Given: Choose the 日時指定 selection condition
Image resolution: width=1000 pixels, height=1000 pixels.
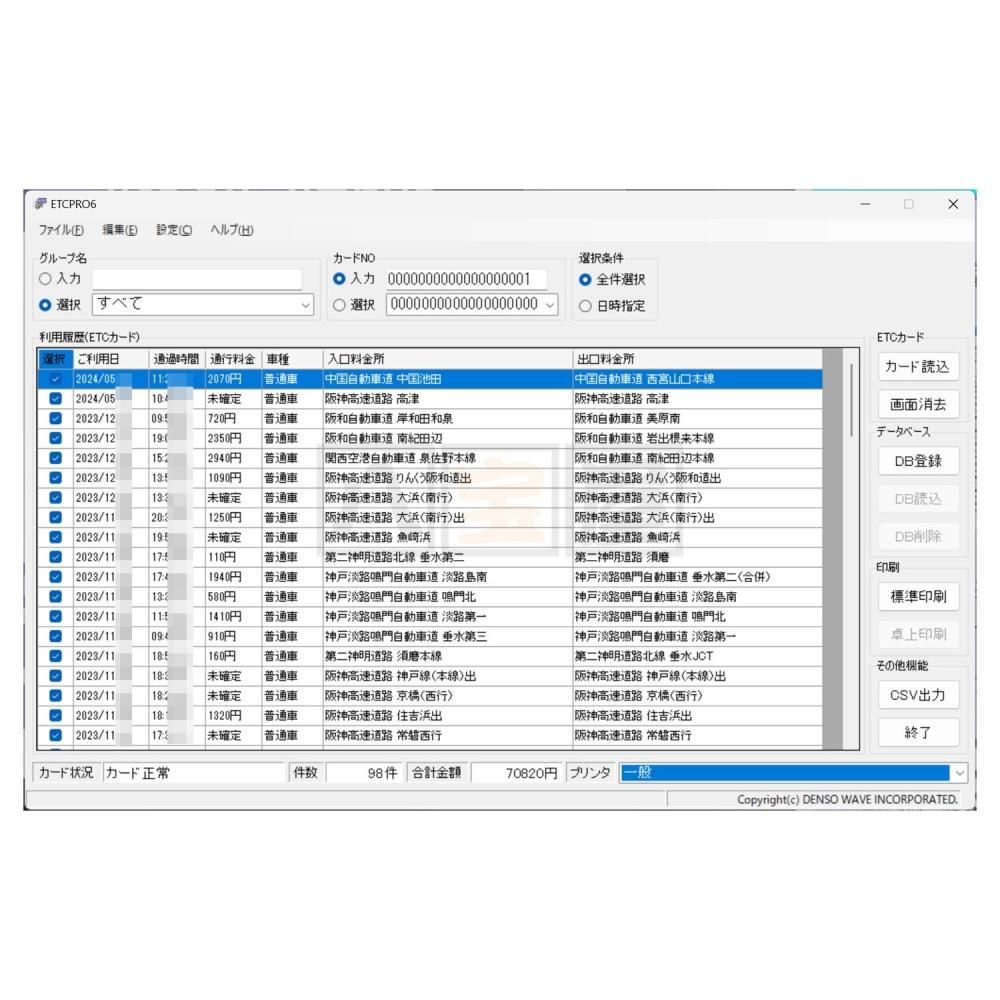Looking at the screenshot, I should tap(585, 306).
